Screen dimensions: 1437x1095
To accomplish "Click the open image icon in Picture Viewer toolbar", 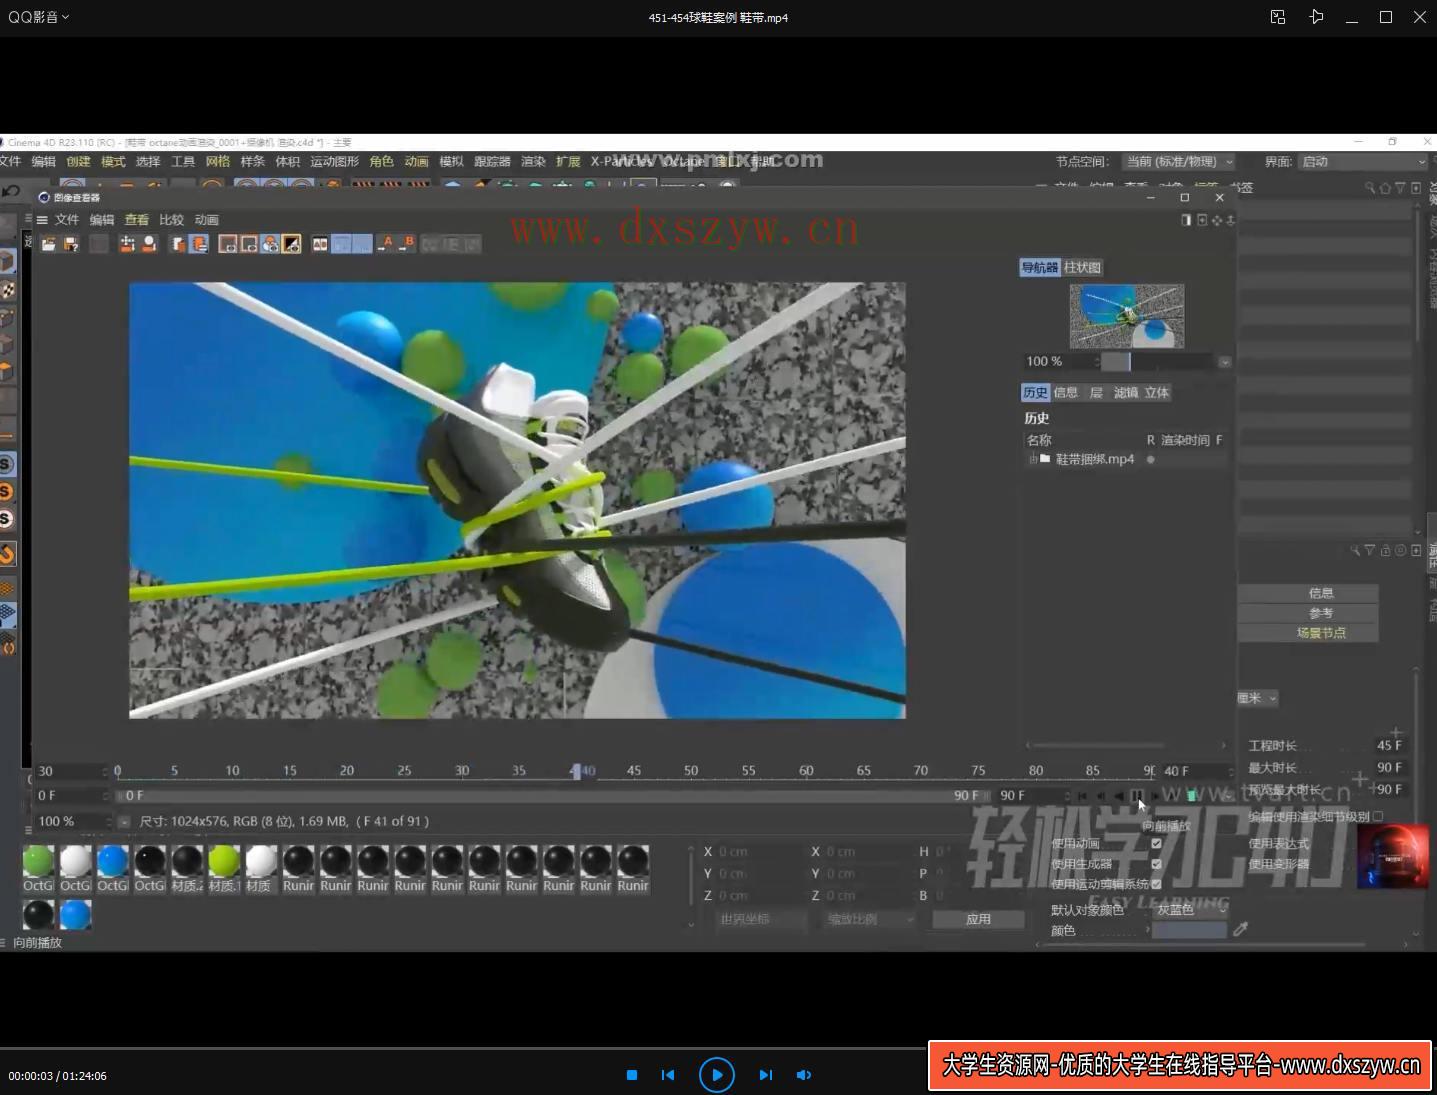I will point(48,244).
